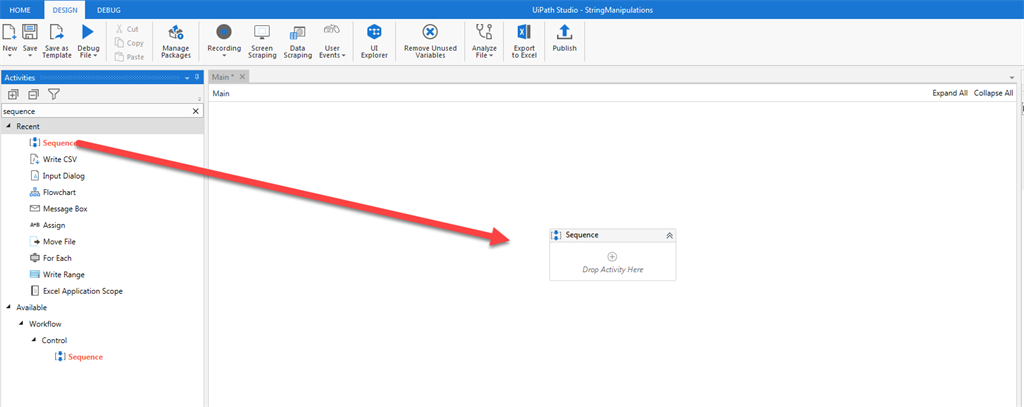This screenshot has height=407, width=1024.
Task: Click Export to Excel icon
Action: (524, 32)
